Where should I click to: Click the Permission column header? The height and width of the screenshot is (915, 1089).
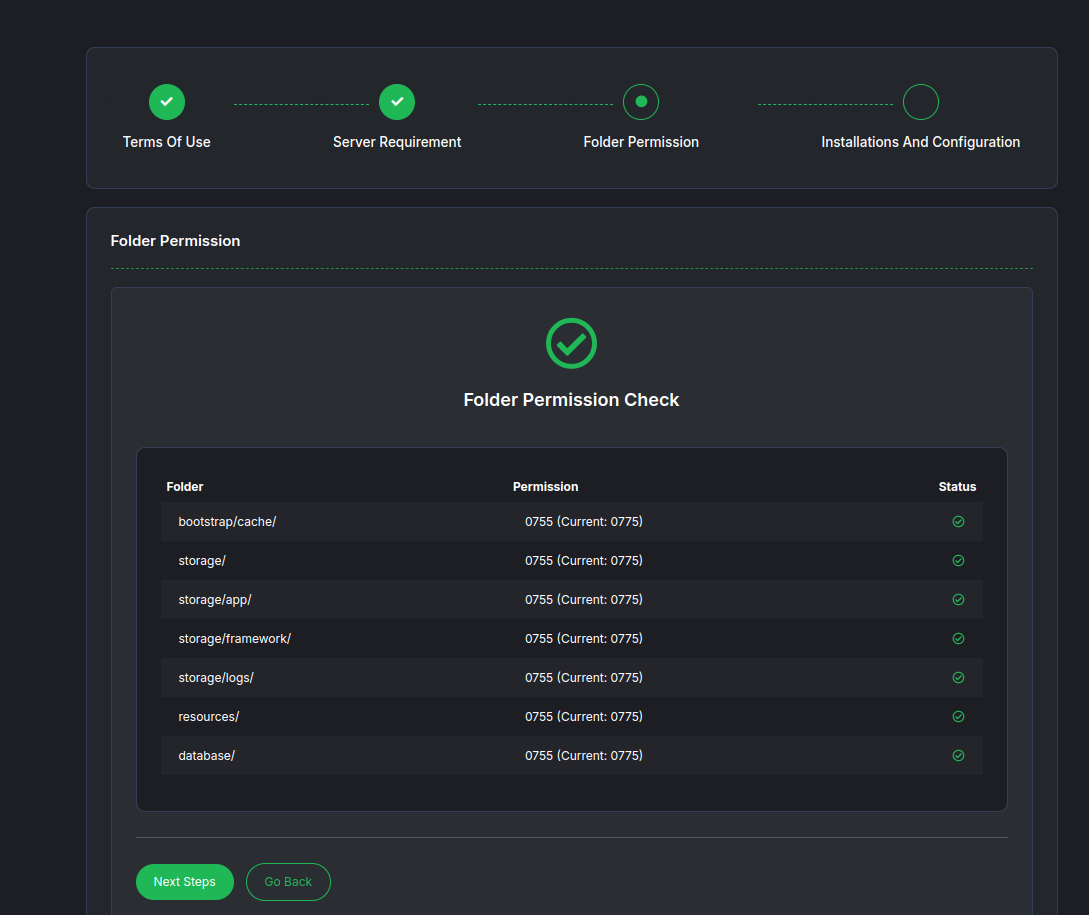tap(545, 487)
